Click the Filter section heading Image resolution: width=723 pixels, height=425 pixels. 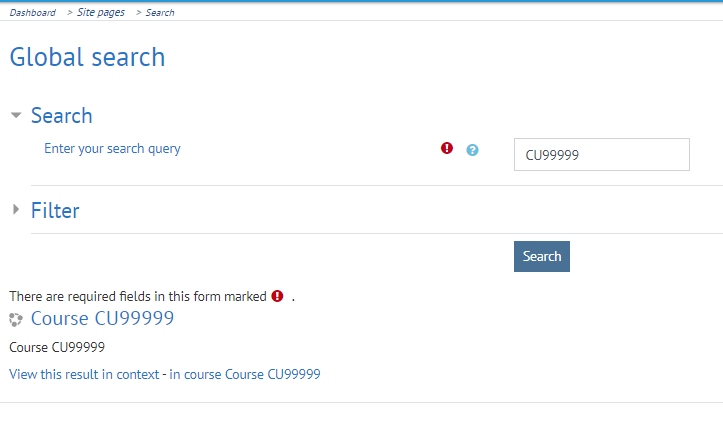pyautogui.click(x=55, y=210)
